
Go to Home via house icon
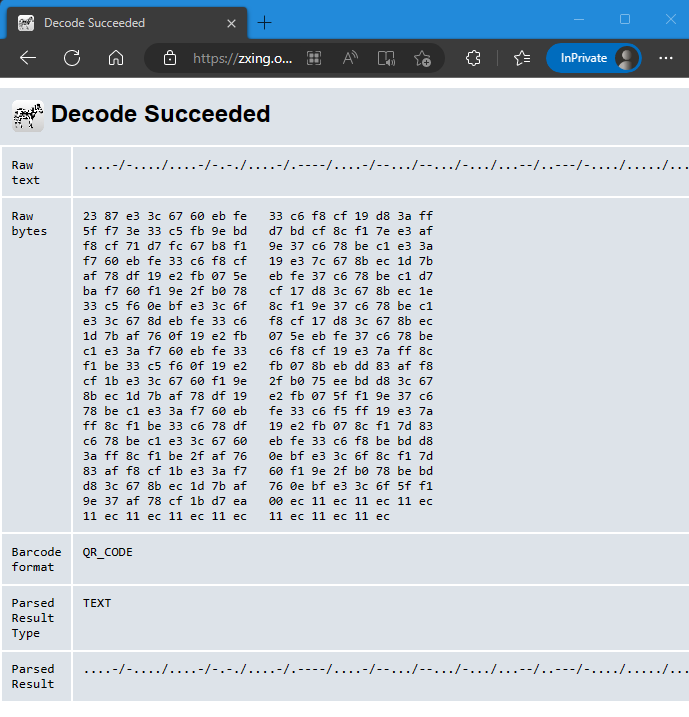(x=116, y=58)
